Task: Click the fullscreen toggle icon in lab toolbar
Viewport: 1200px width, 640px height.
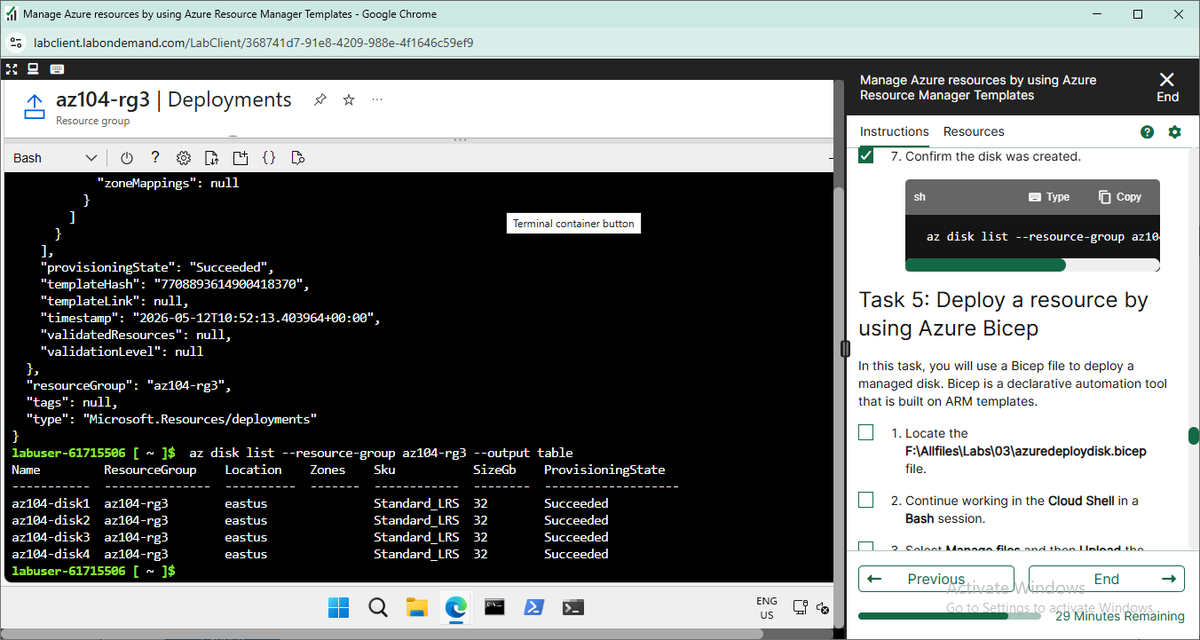Action: 12,69
